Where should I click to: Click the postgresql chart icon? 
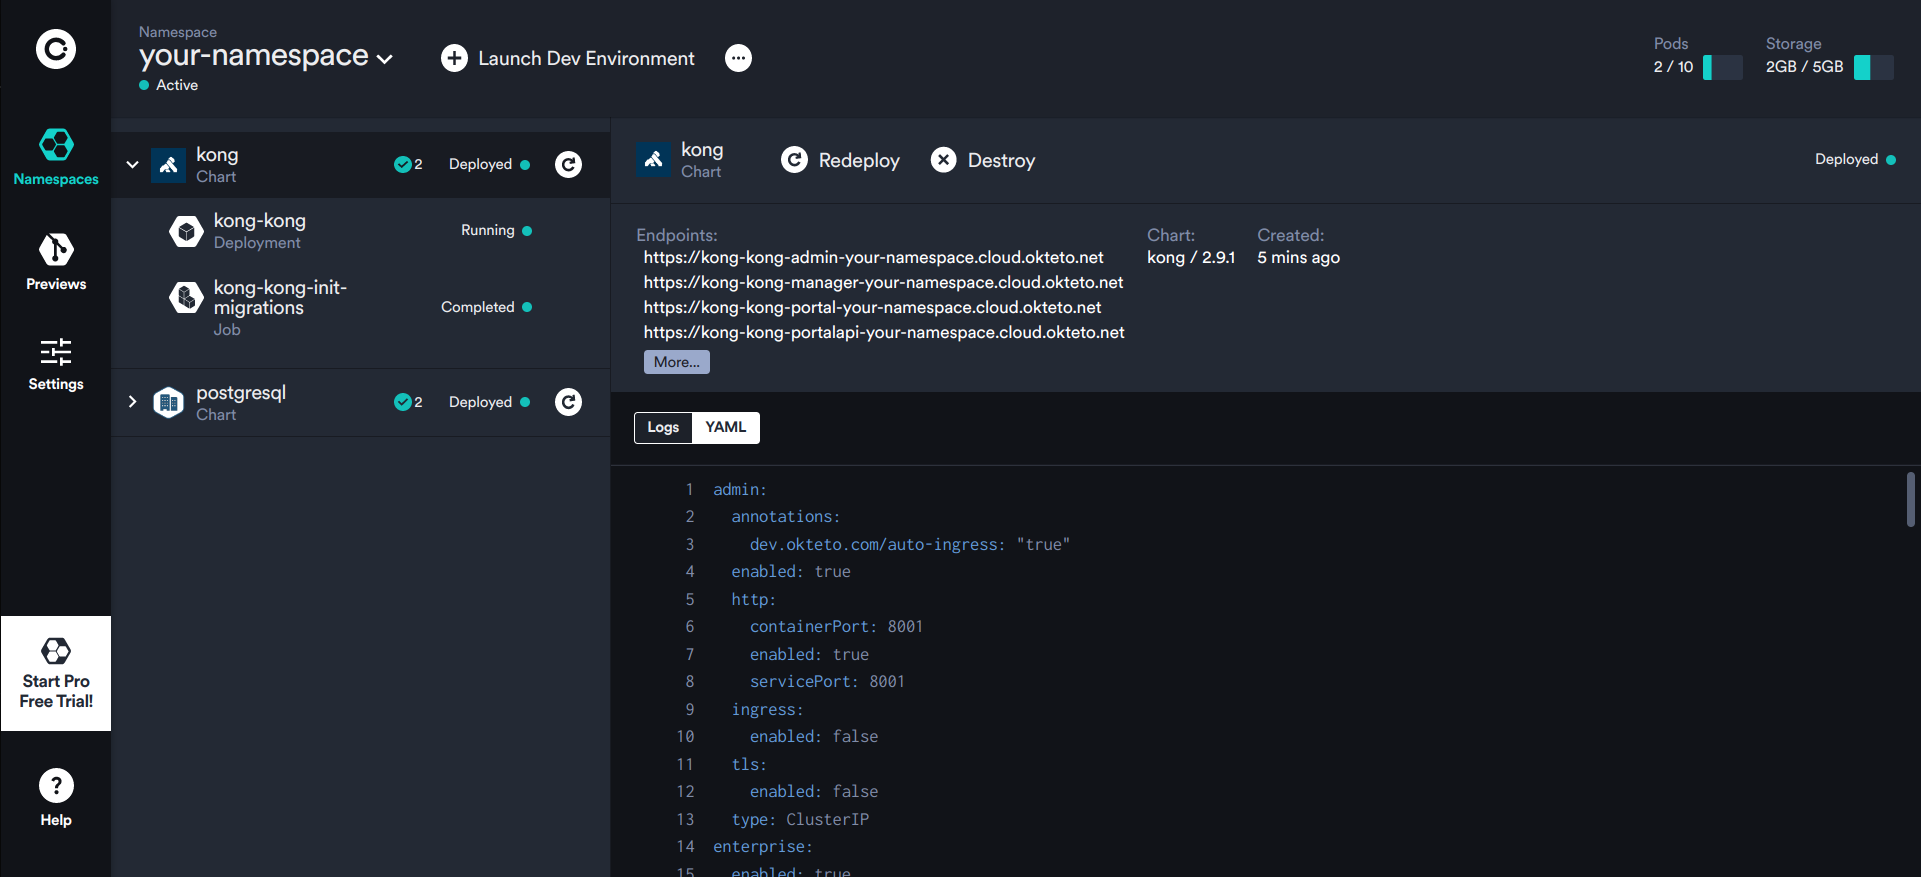pos(168,402)
